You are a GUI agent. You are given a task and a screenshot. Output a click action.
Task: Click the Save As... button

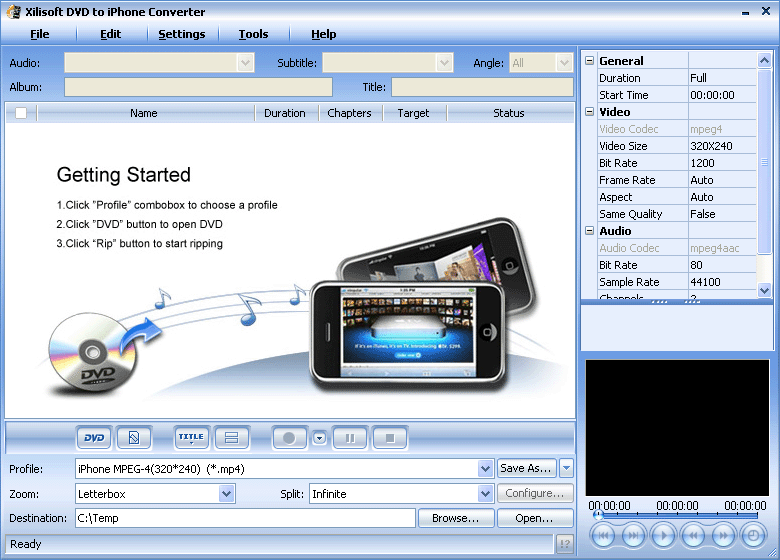click(x=526, y=468)
